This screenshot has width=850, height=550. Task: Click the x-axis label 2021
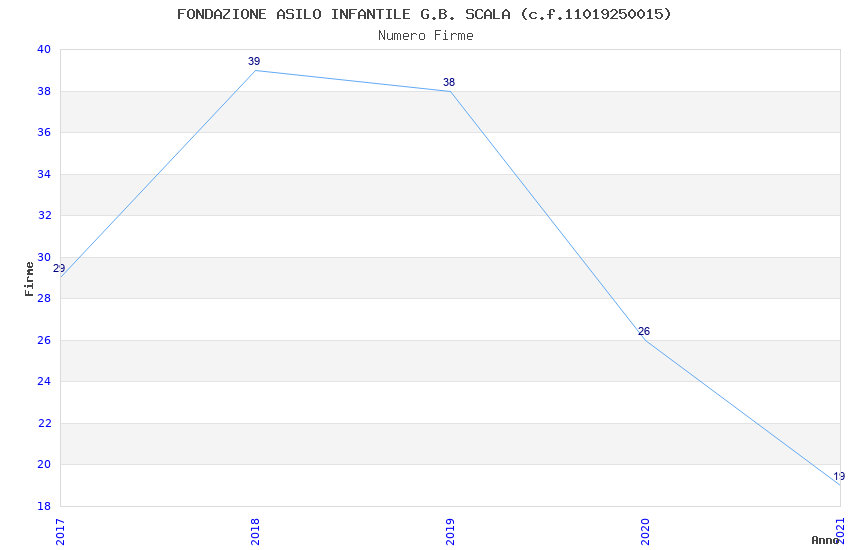[x=840, y=530]
